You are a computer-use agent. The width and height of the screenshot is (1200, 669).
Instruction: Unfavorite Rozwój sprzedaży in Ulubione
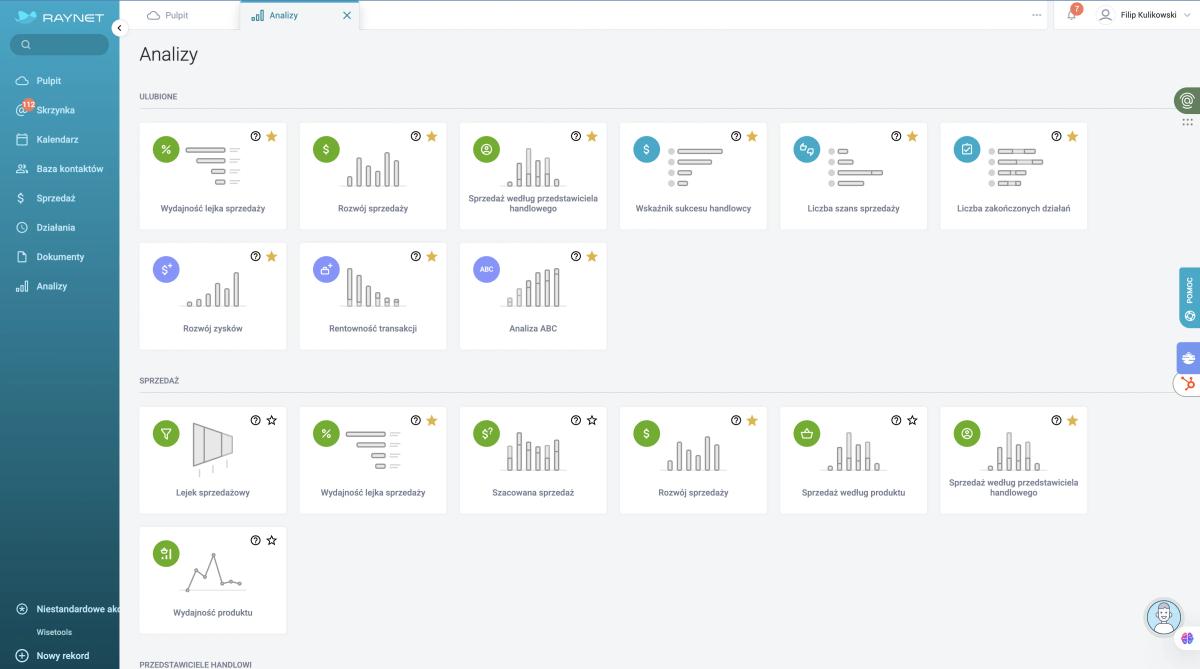[432, 136]
